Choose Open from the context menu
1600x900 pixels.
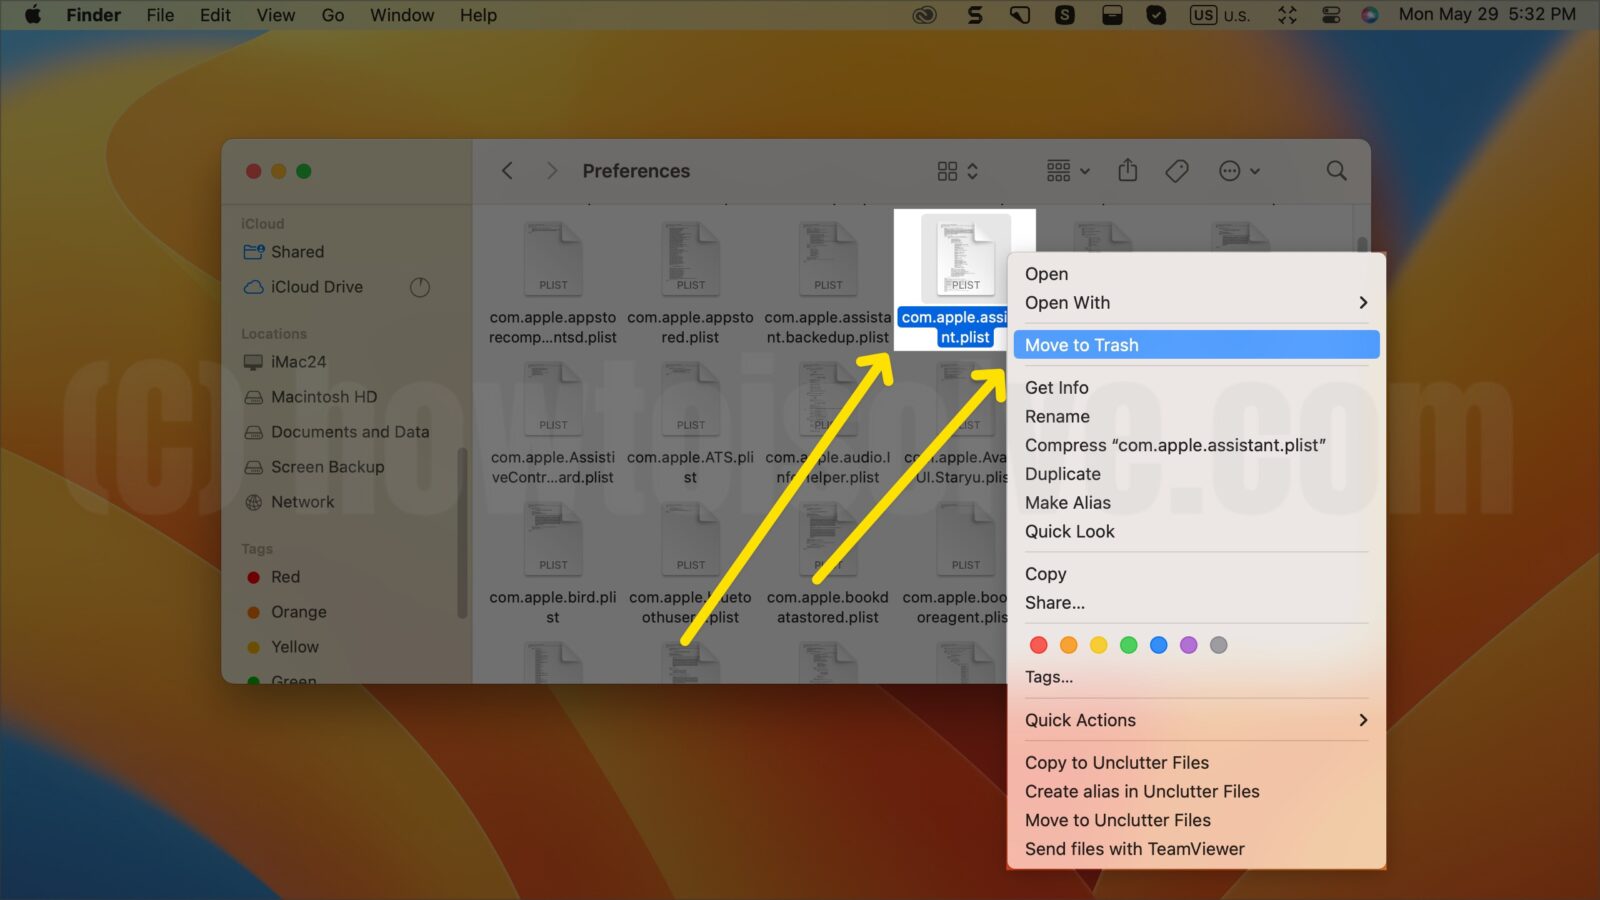1196,274
